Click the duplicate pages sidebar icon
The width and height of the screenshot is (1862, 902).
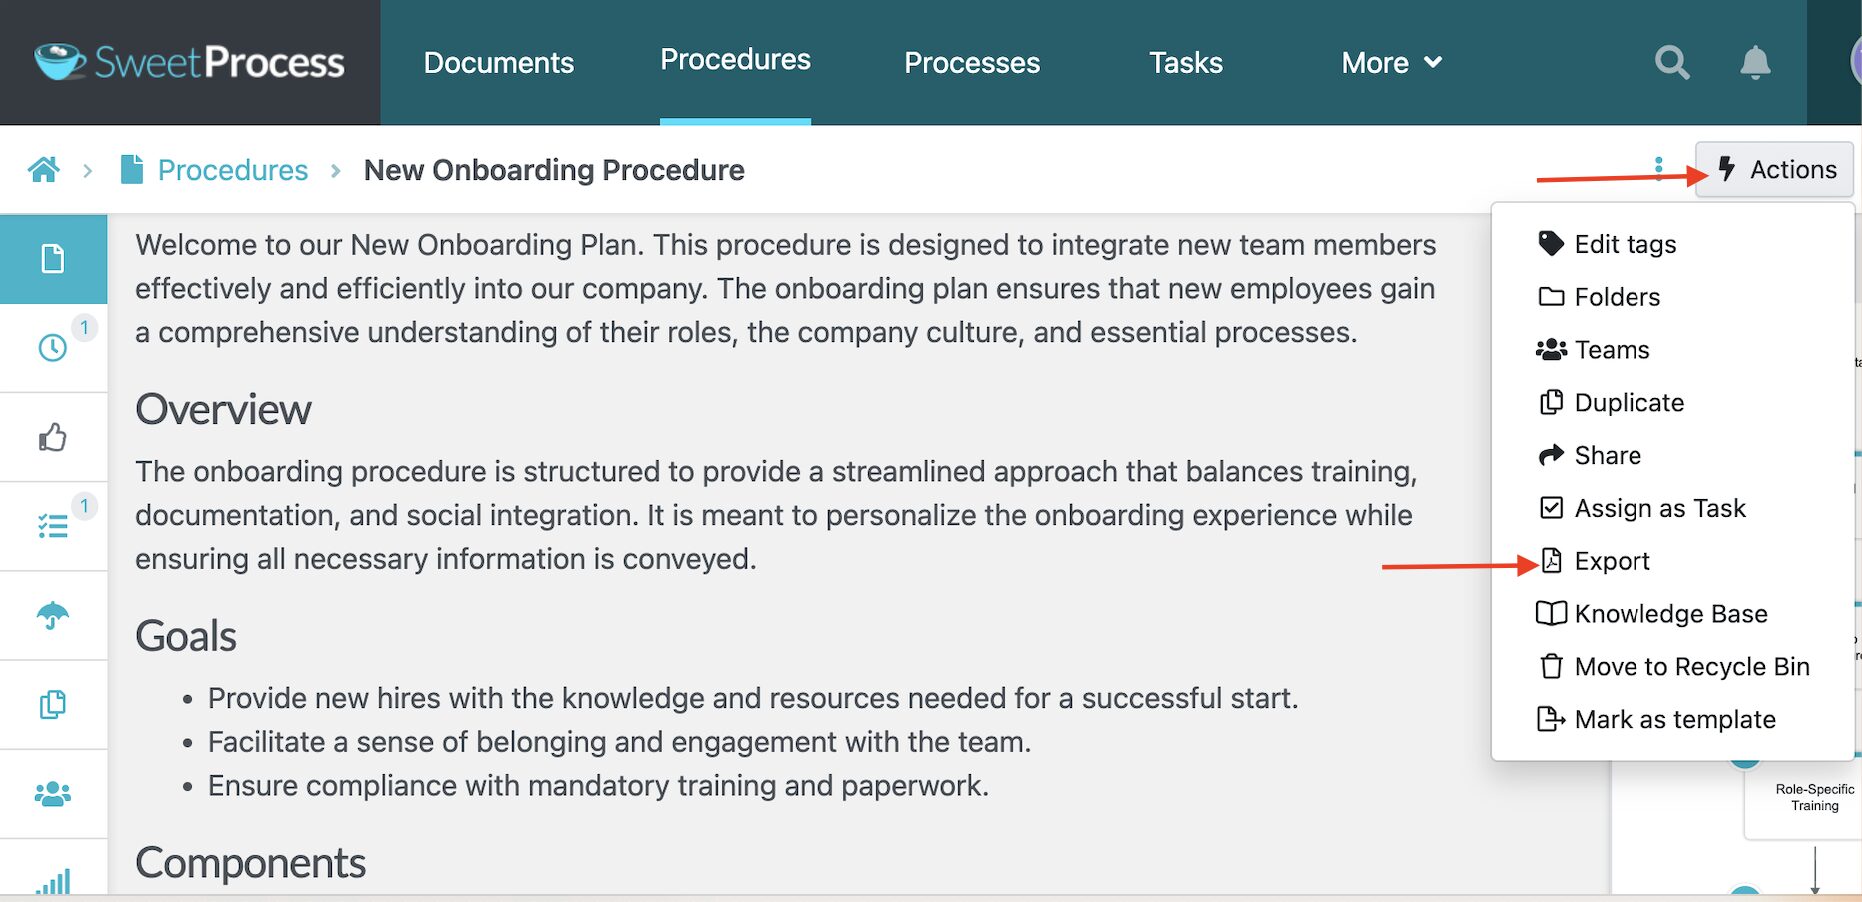53,705
